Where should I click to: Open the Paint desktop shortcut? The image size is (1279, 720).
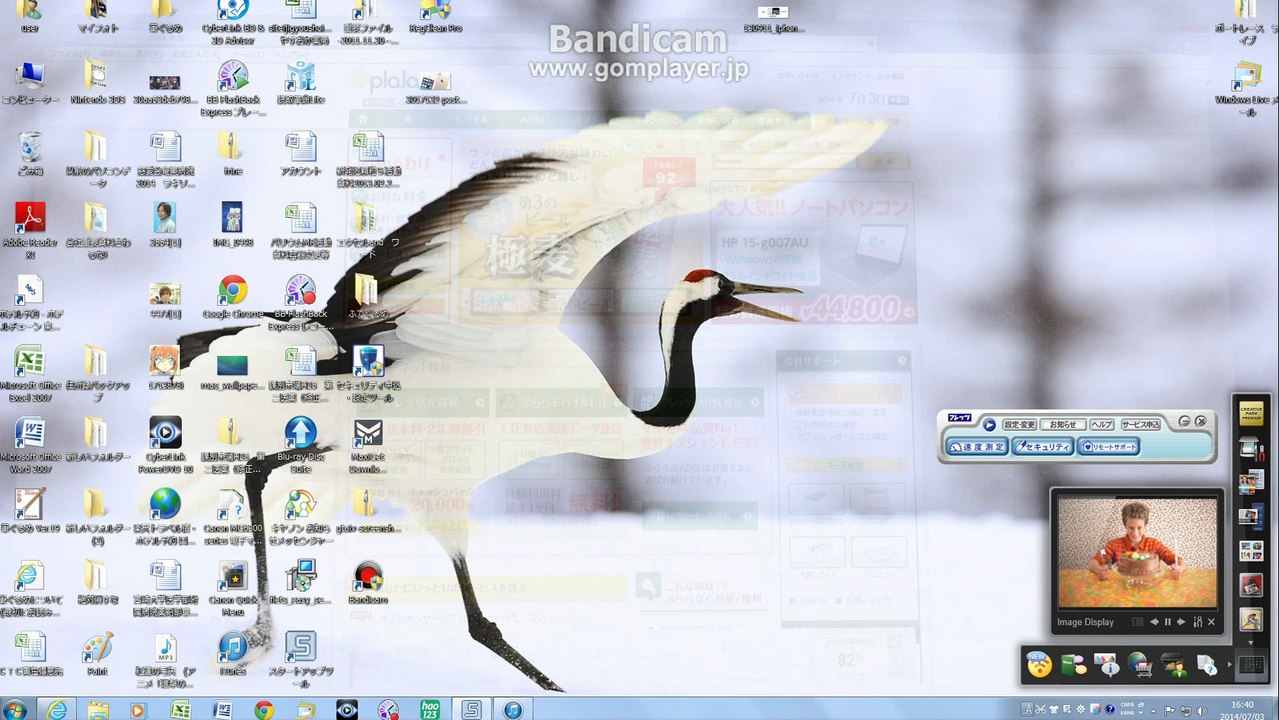(x=97, y=654)
